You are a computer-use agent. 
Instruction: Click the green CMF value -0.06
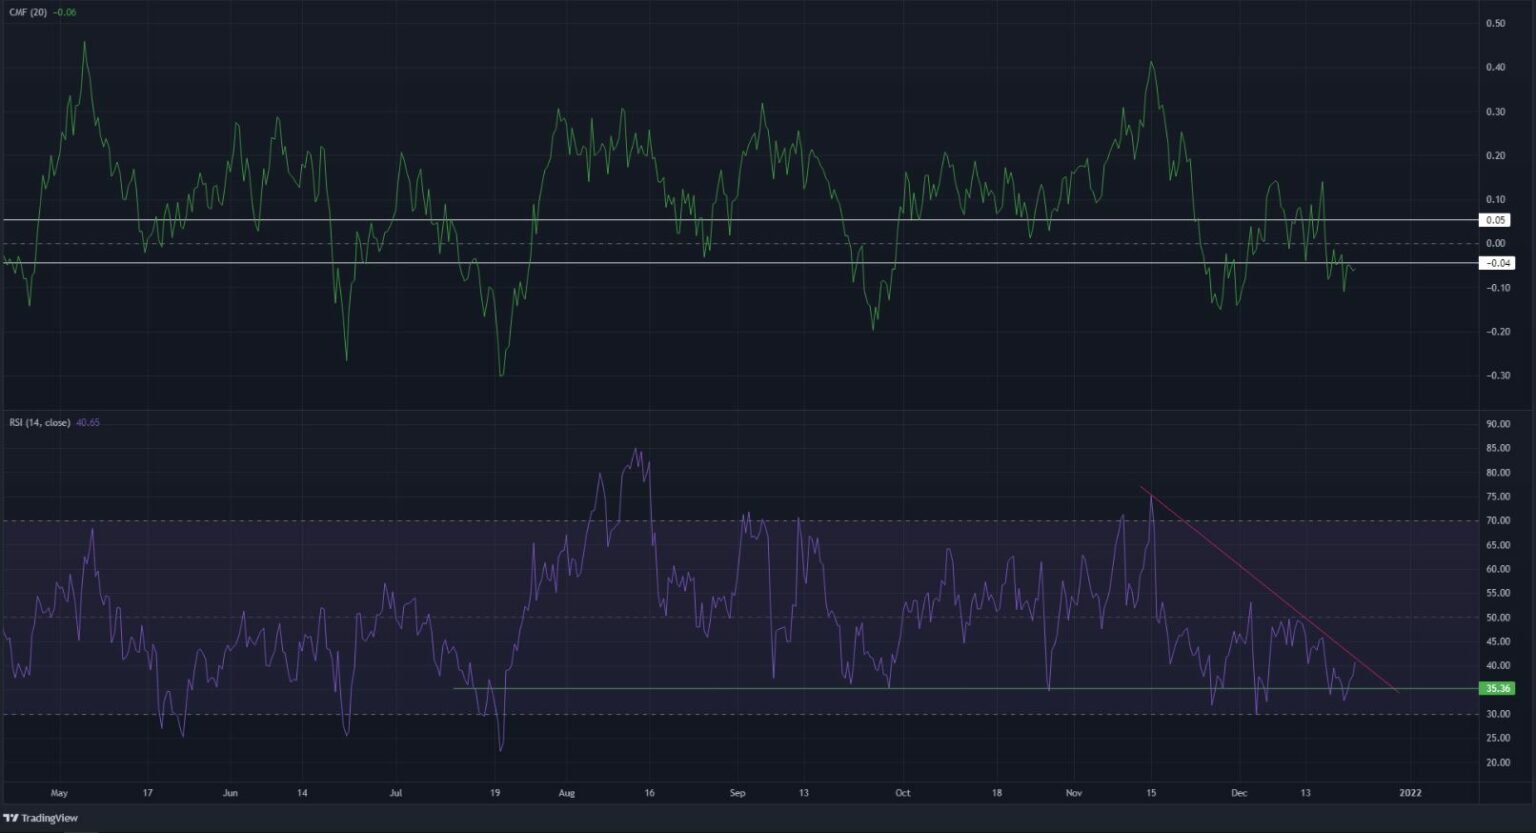64,12
